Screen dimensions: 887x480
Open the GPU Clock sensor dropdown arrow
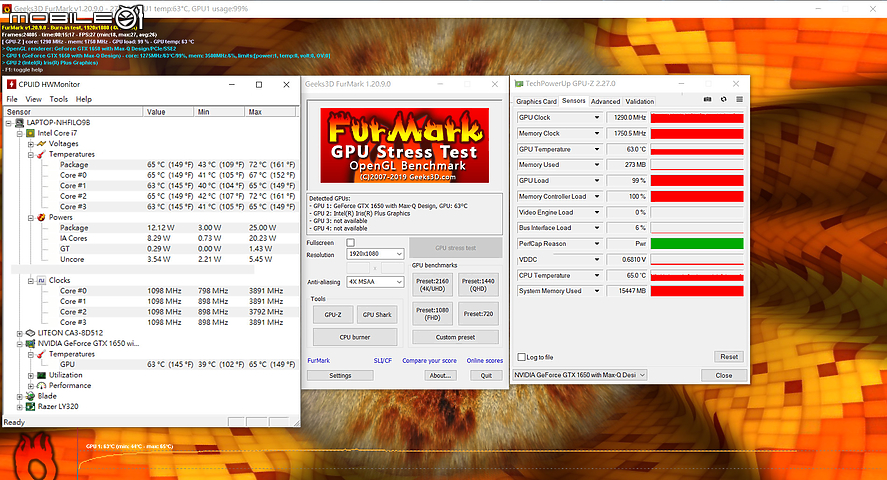596,118
